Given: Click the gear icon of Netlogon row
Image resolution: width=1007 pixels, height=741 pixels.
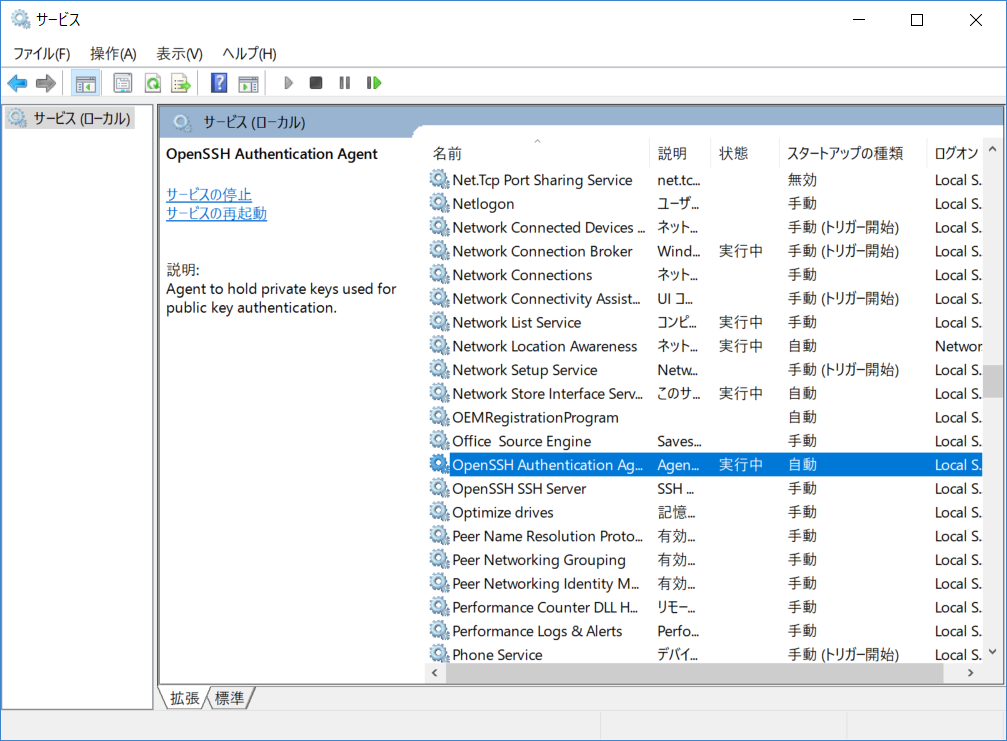Looking at the screenshot, I should click(x=439, y=204).
